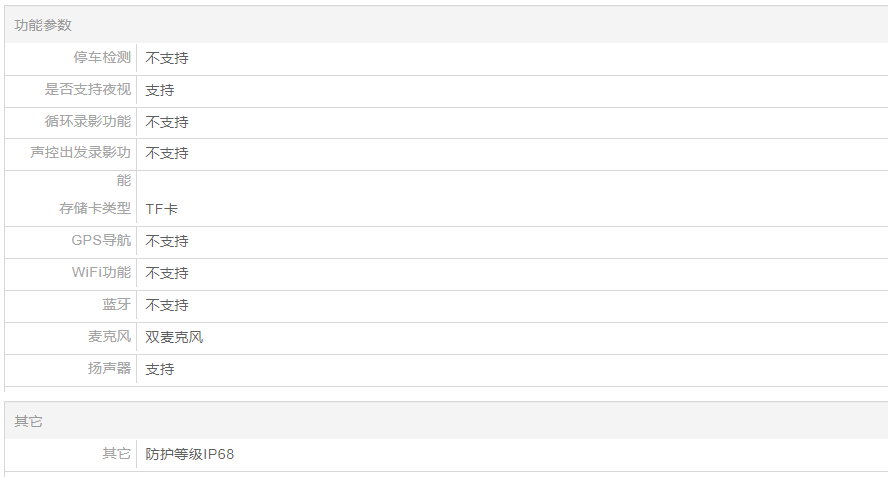Click 不支持 value next to 蓝牙
Viewport: 894px width, 477px height.
(167, 305)
